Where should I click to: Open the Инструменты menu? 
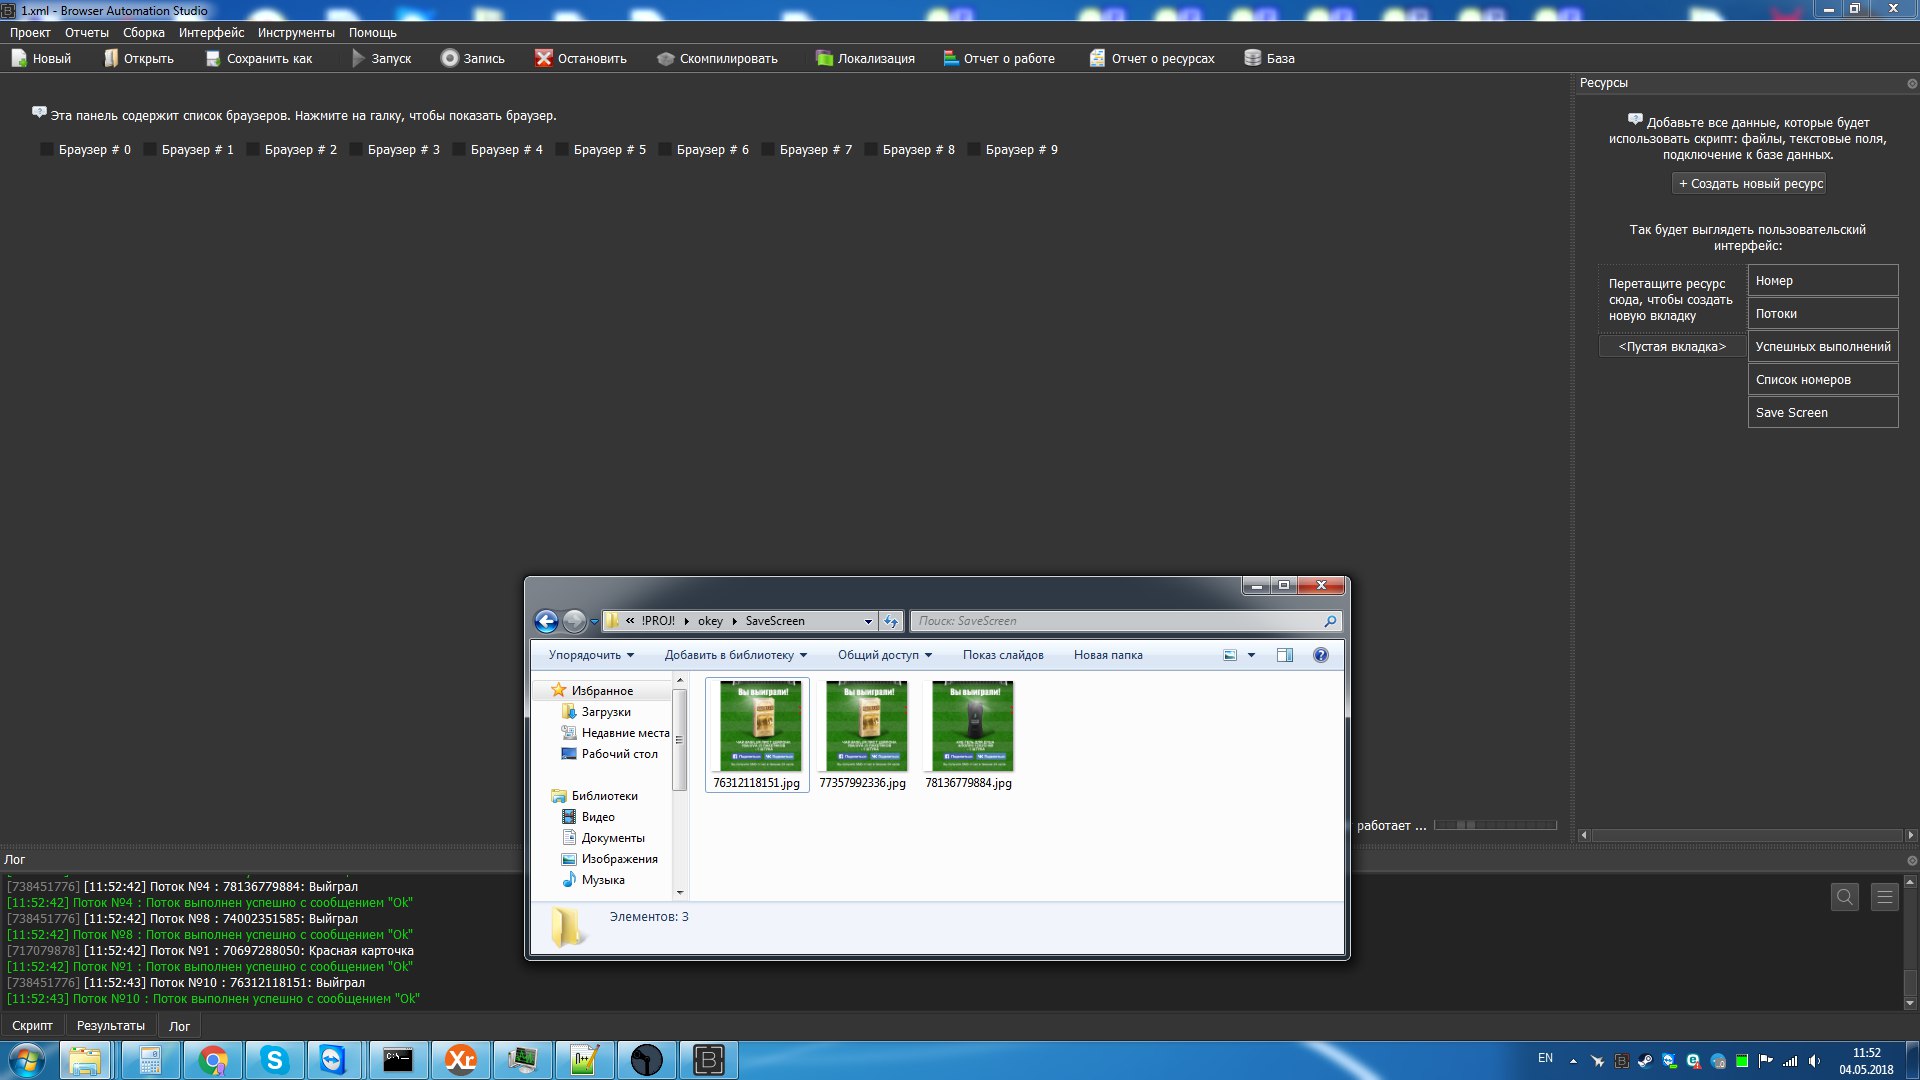tap(296, 32)
